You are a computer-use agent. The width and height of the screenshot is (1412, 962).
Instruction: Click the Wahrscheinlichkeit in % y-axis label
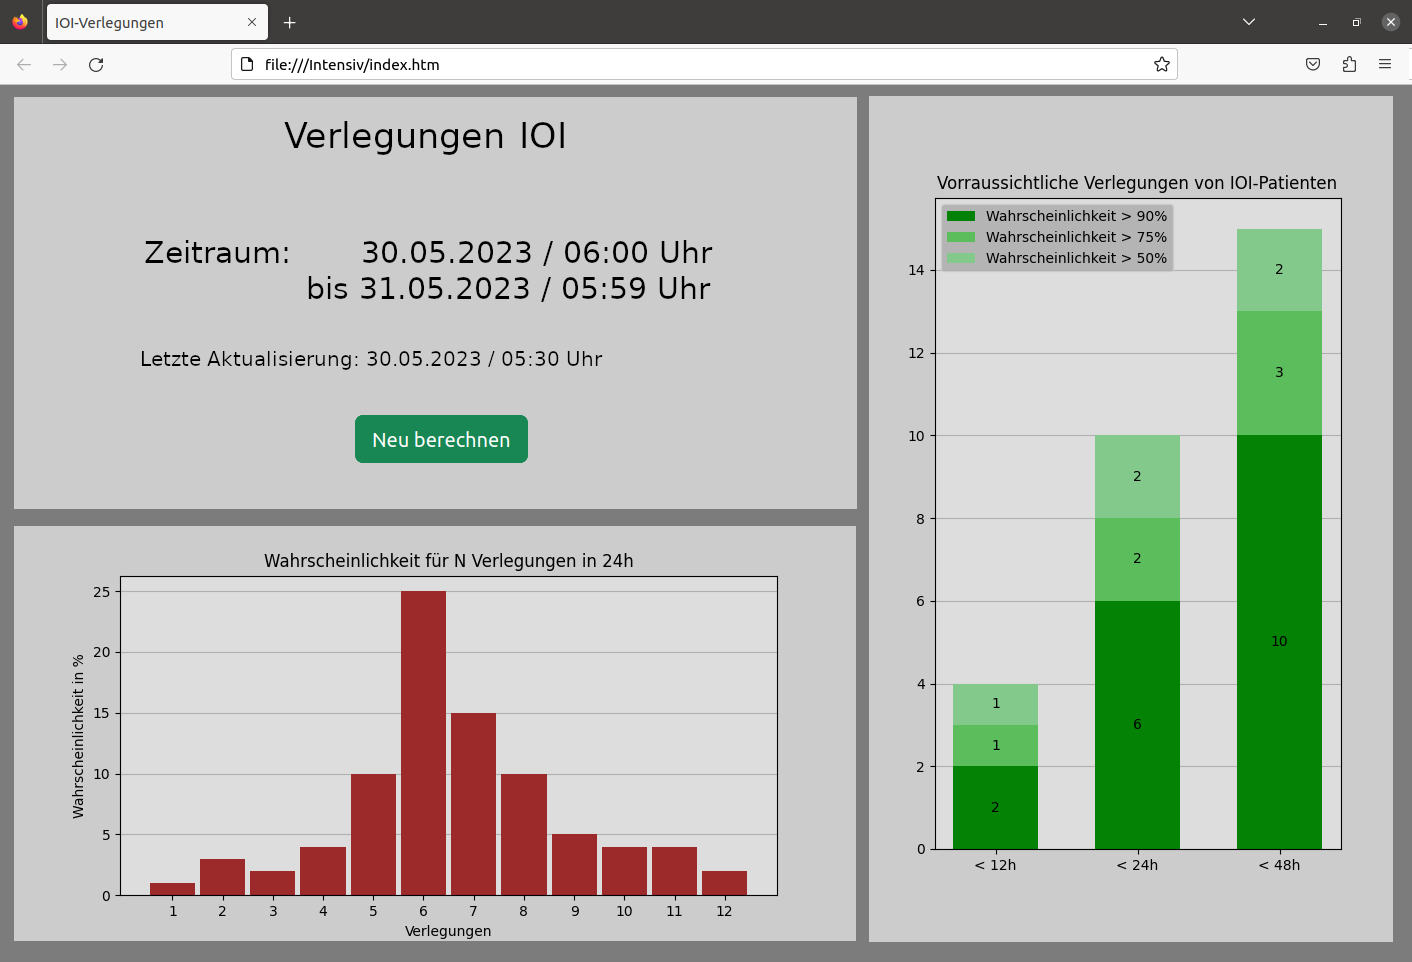click(x=78, y=736)
